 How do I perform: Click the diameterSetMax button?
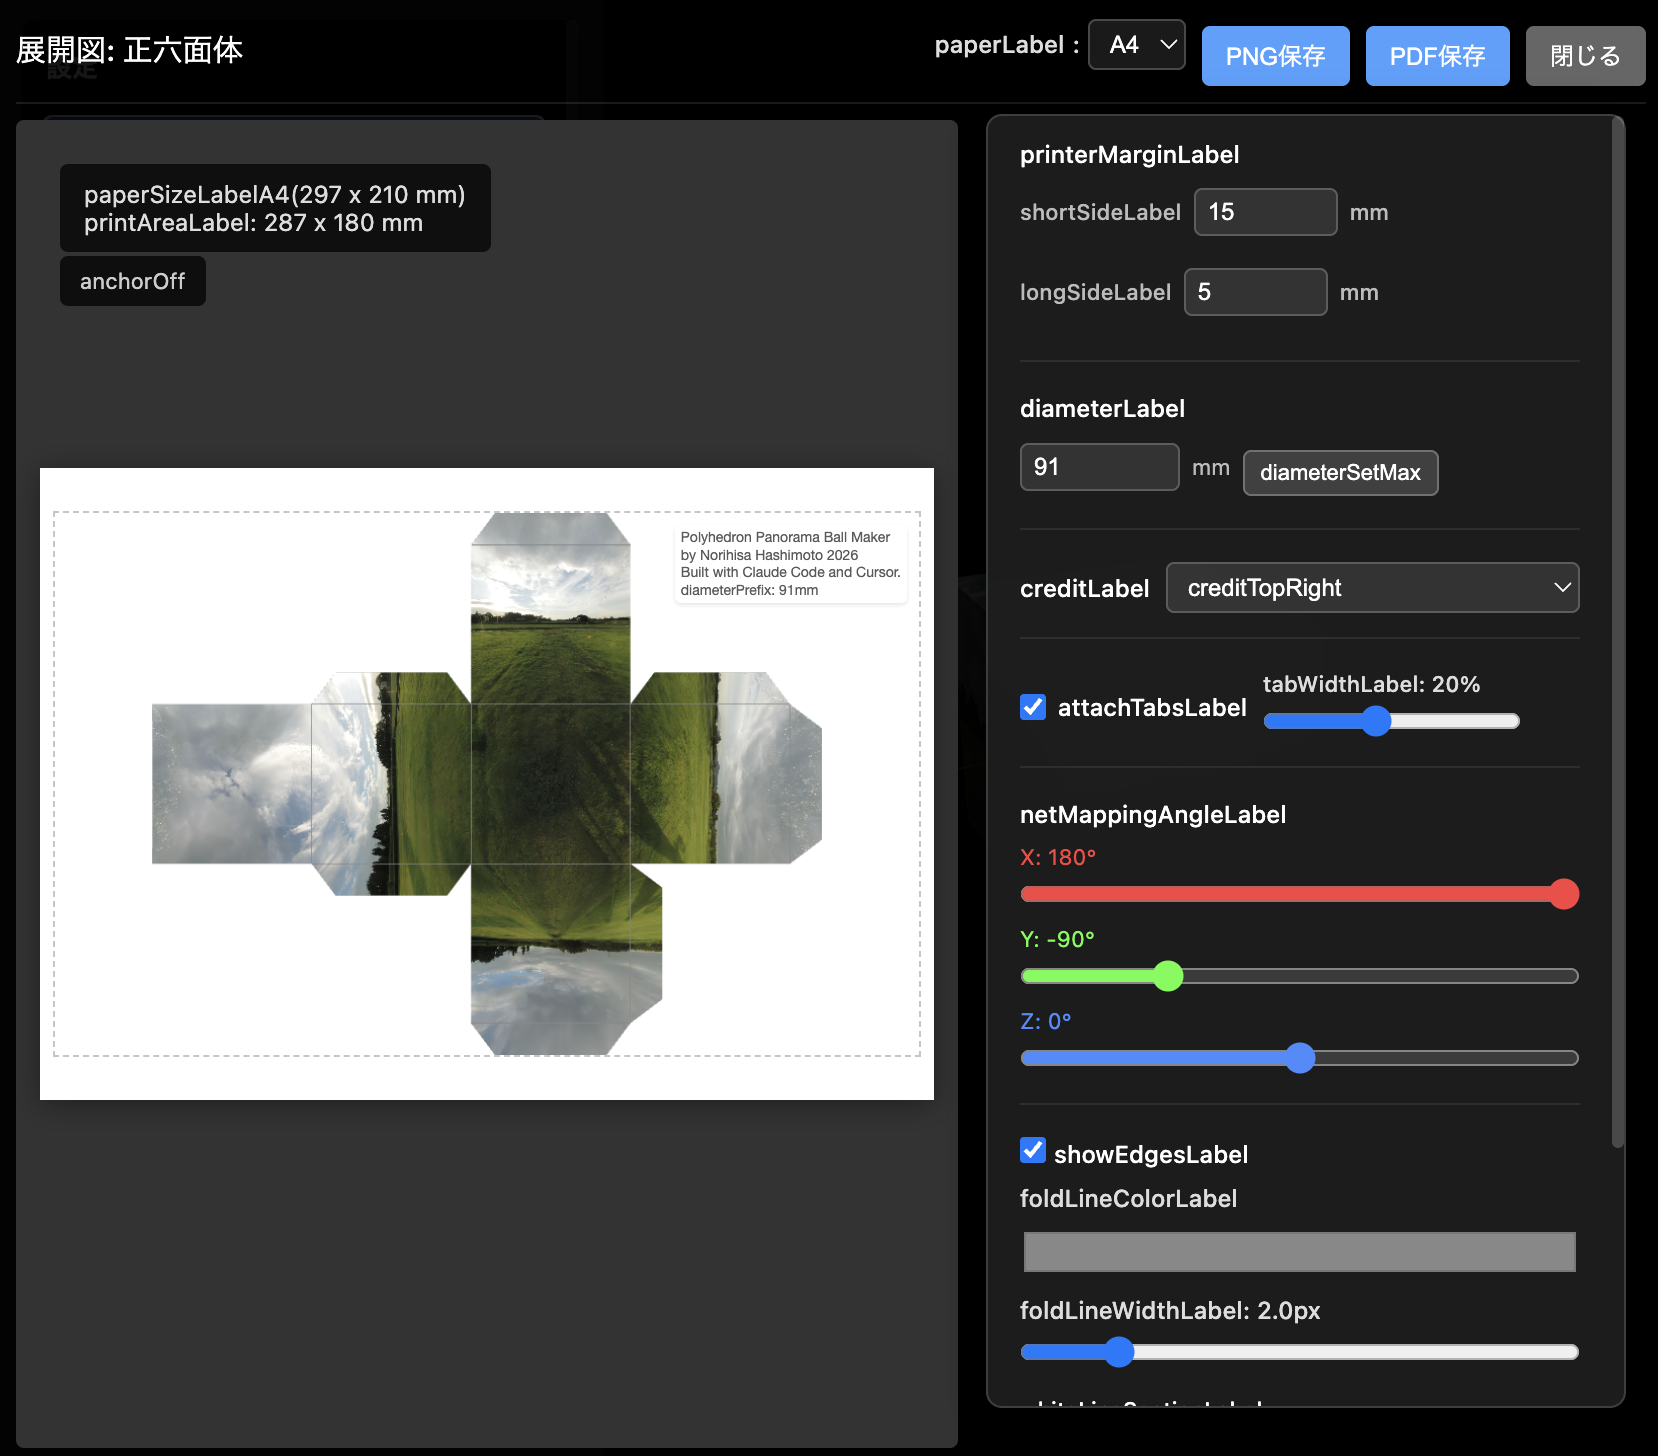[x=1340, y=473]
